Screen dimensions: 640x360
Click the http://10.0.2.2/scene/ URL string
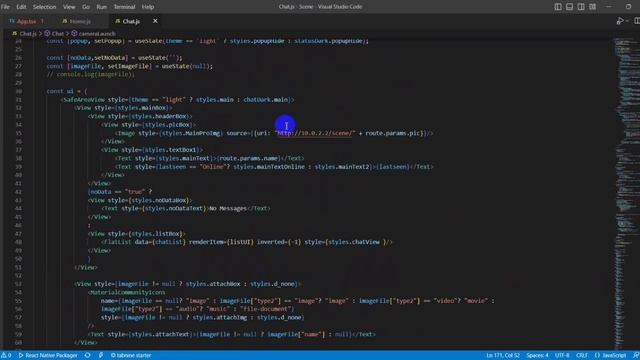pyautogui.click(x=316, y=133)
